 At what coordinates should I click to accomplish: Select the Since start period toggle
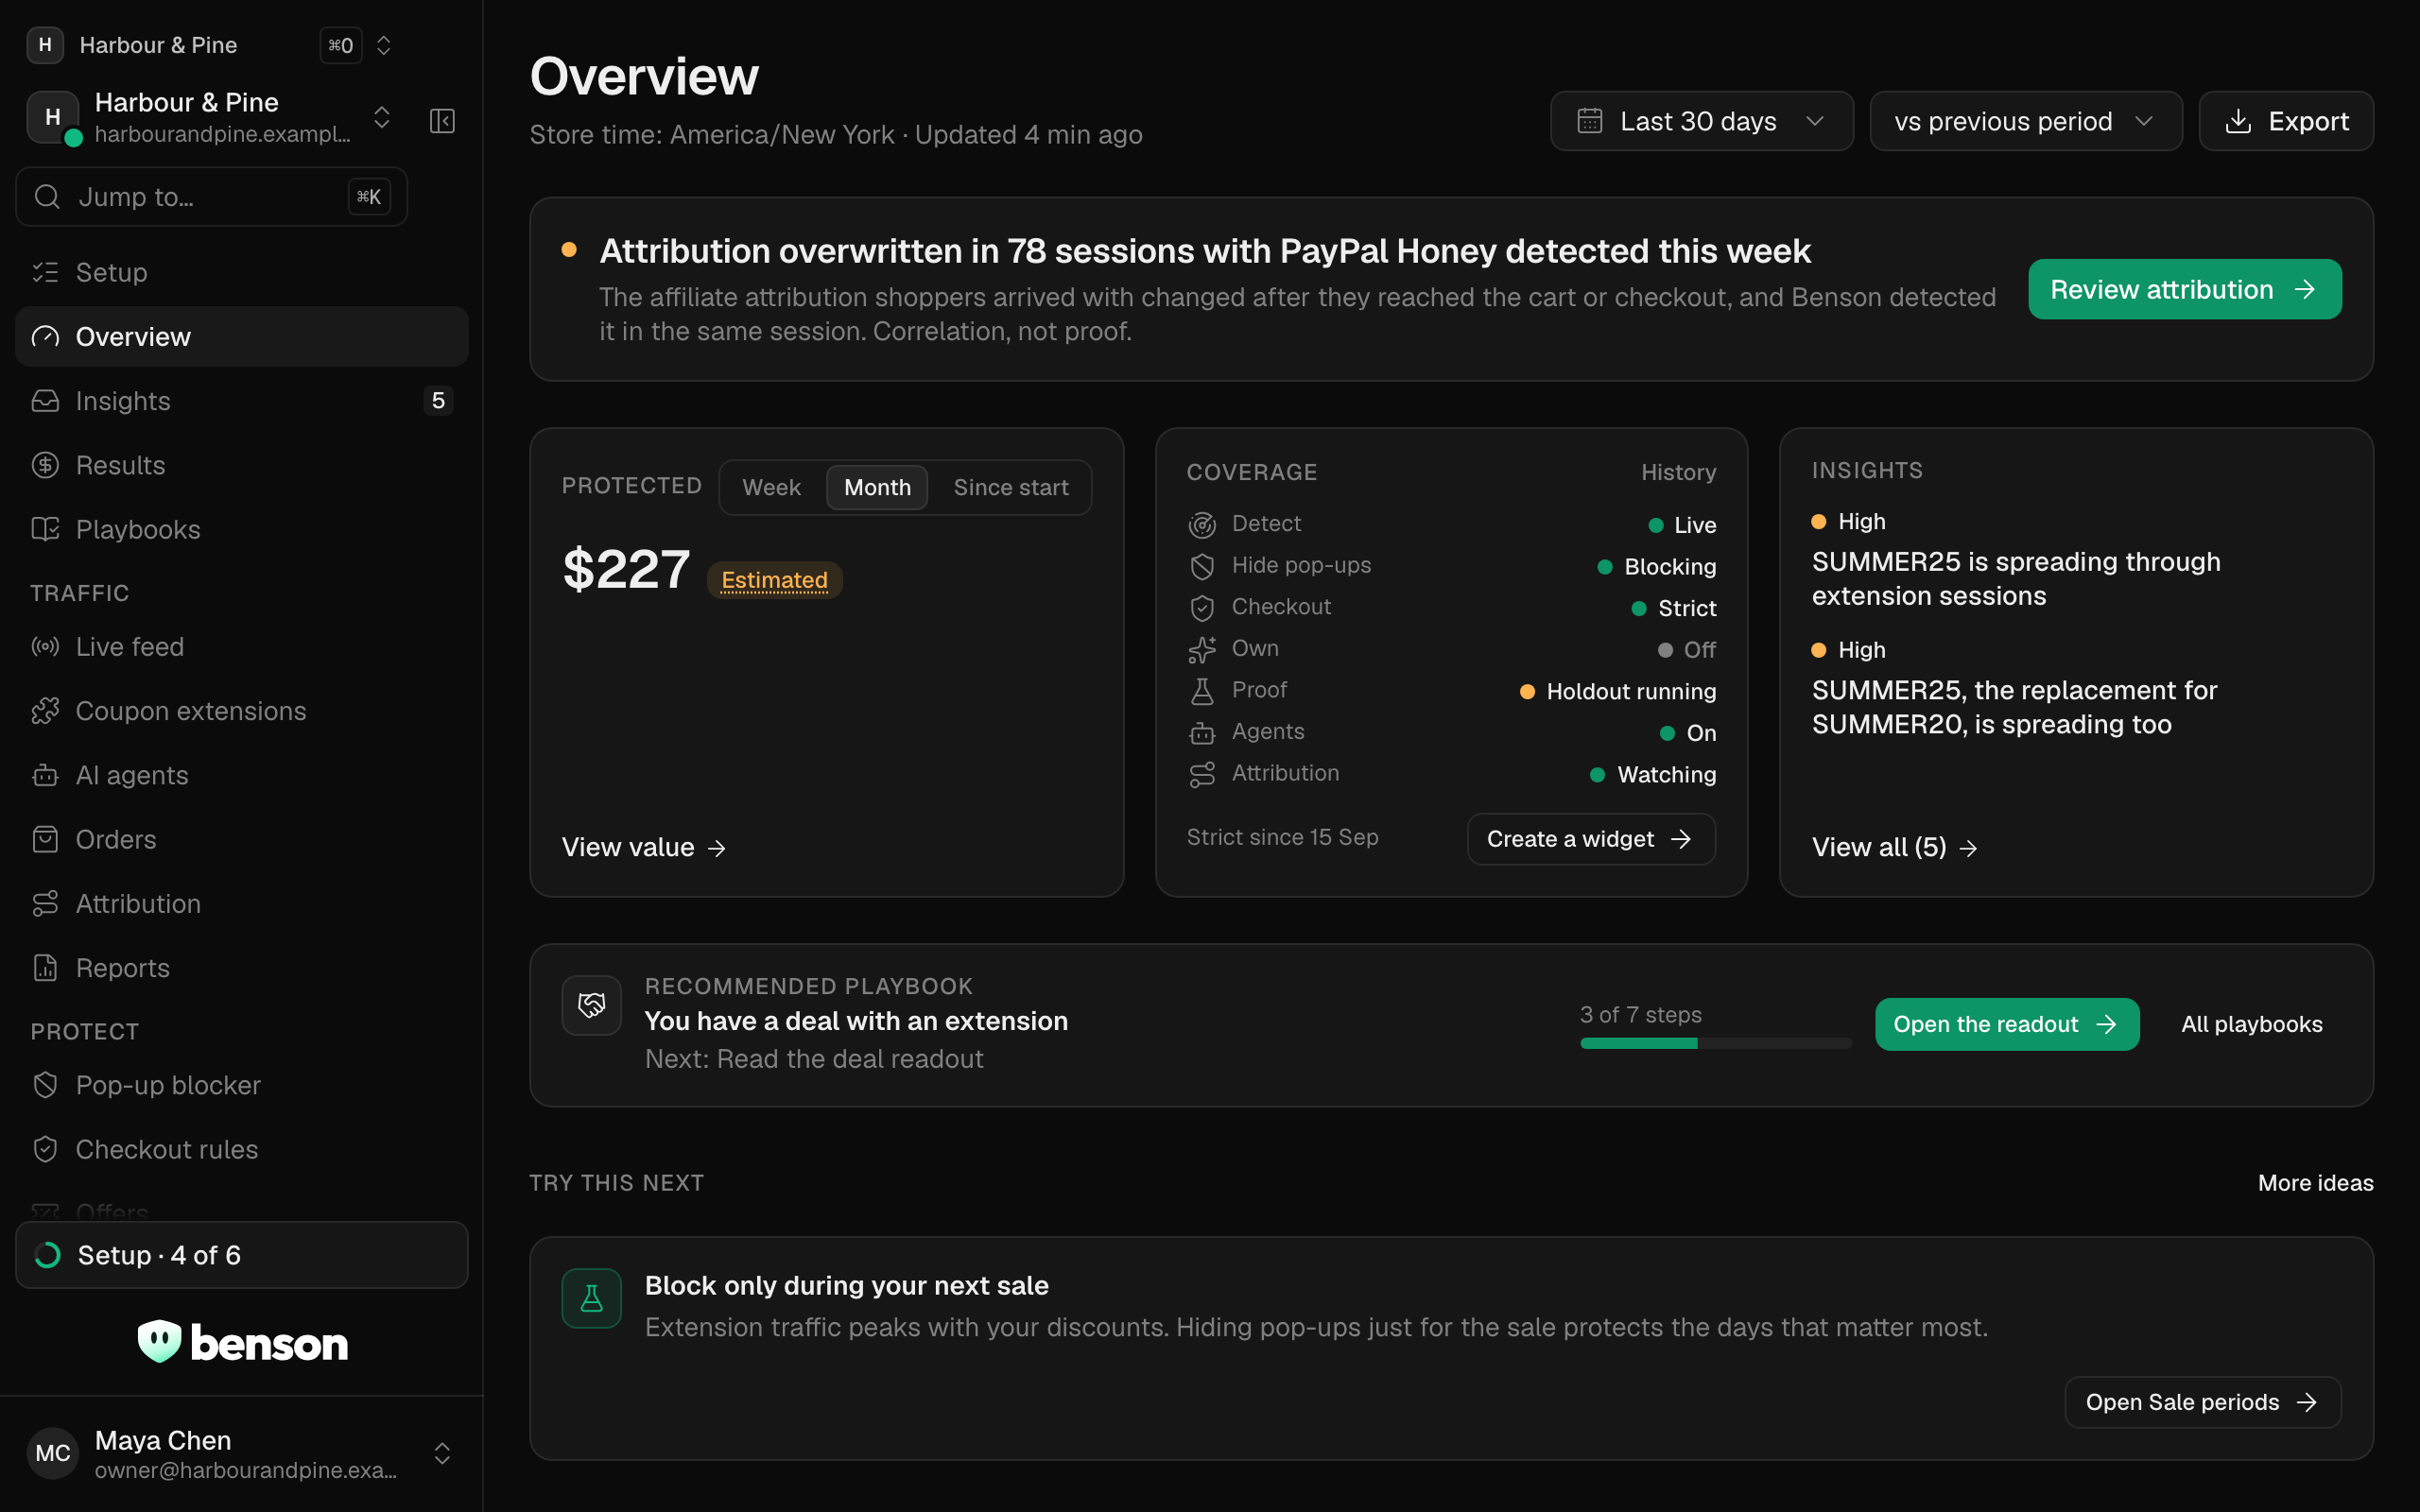(x=1010, y=487)
